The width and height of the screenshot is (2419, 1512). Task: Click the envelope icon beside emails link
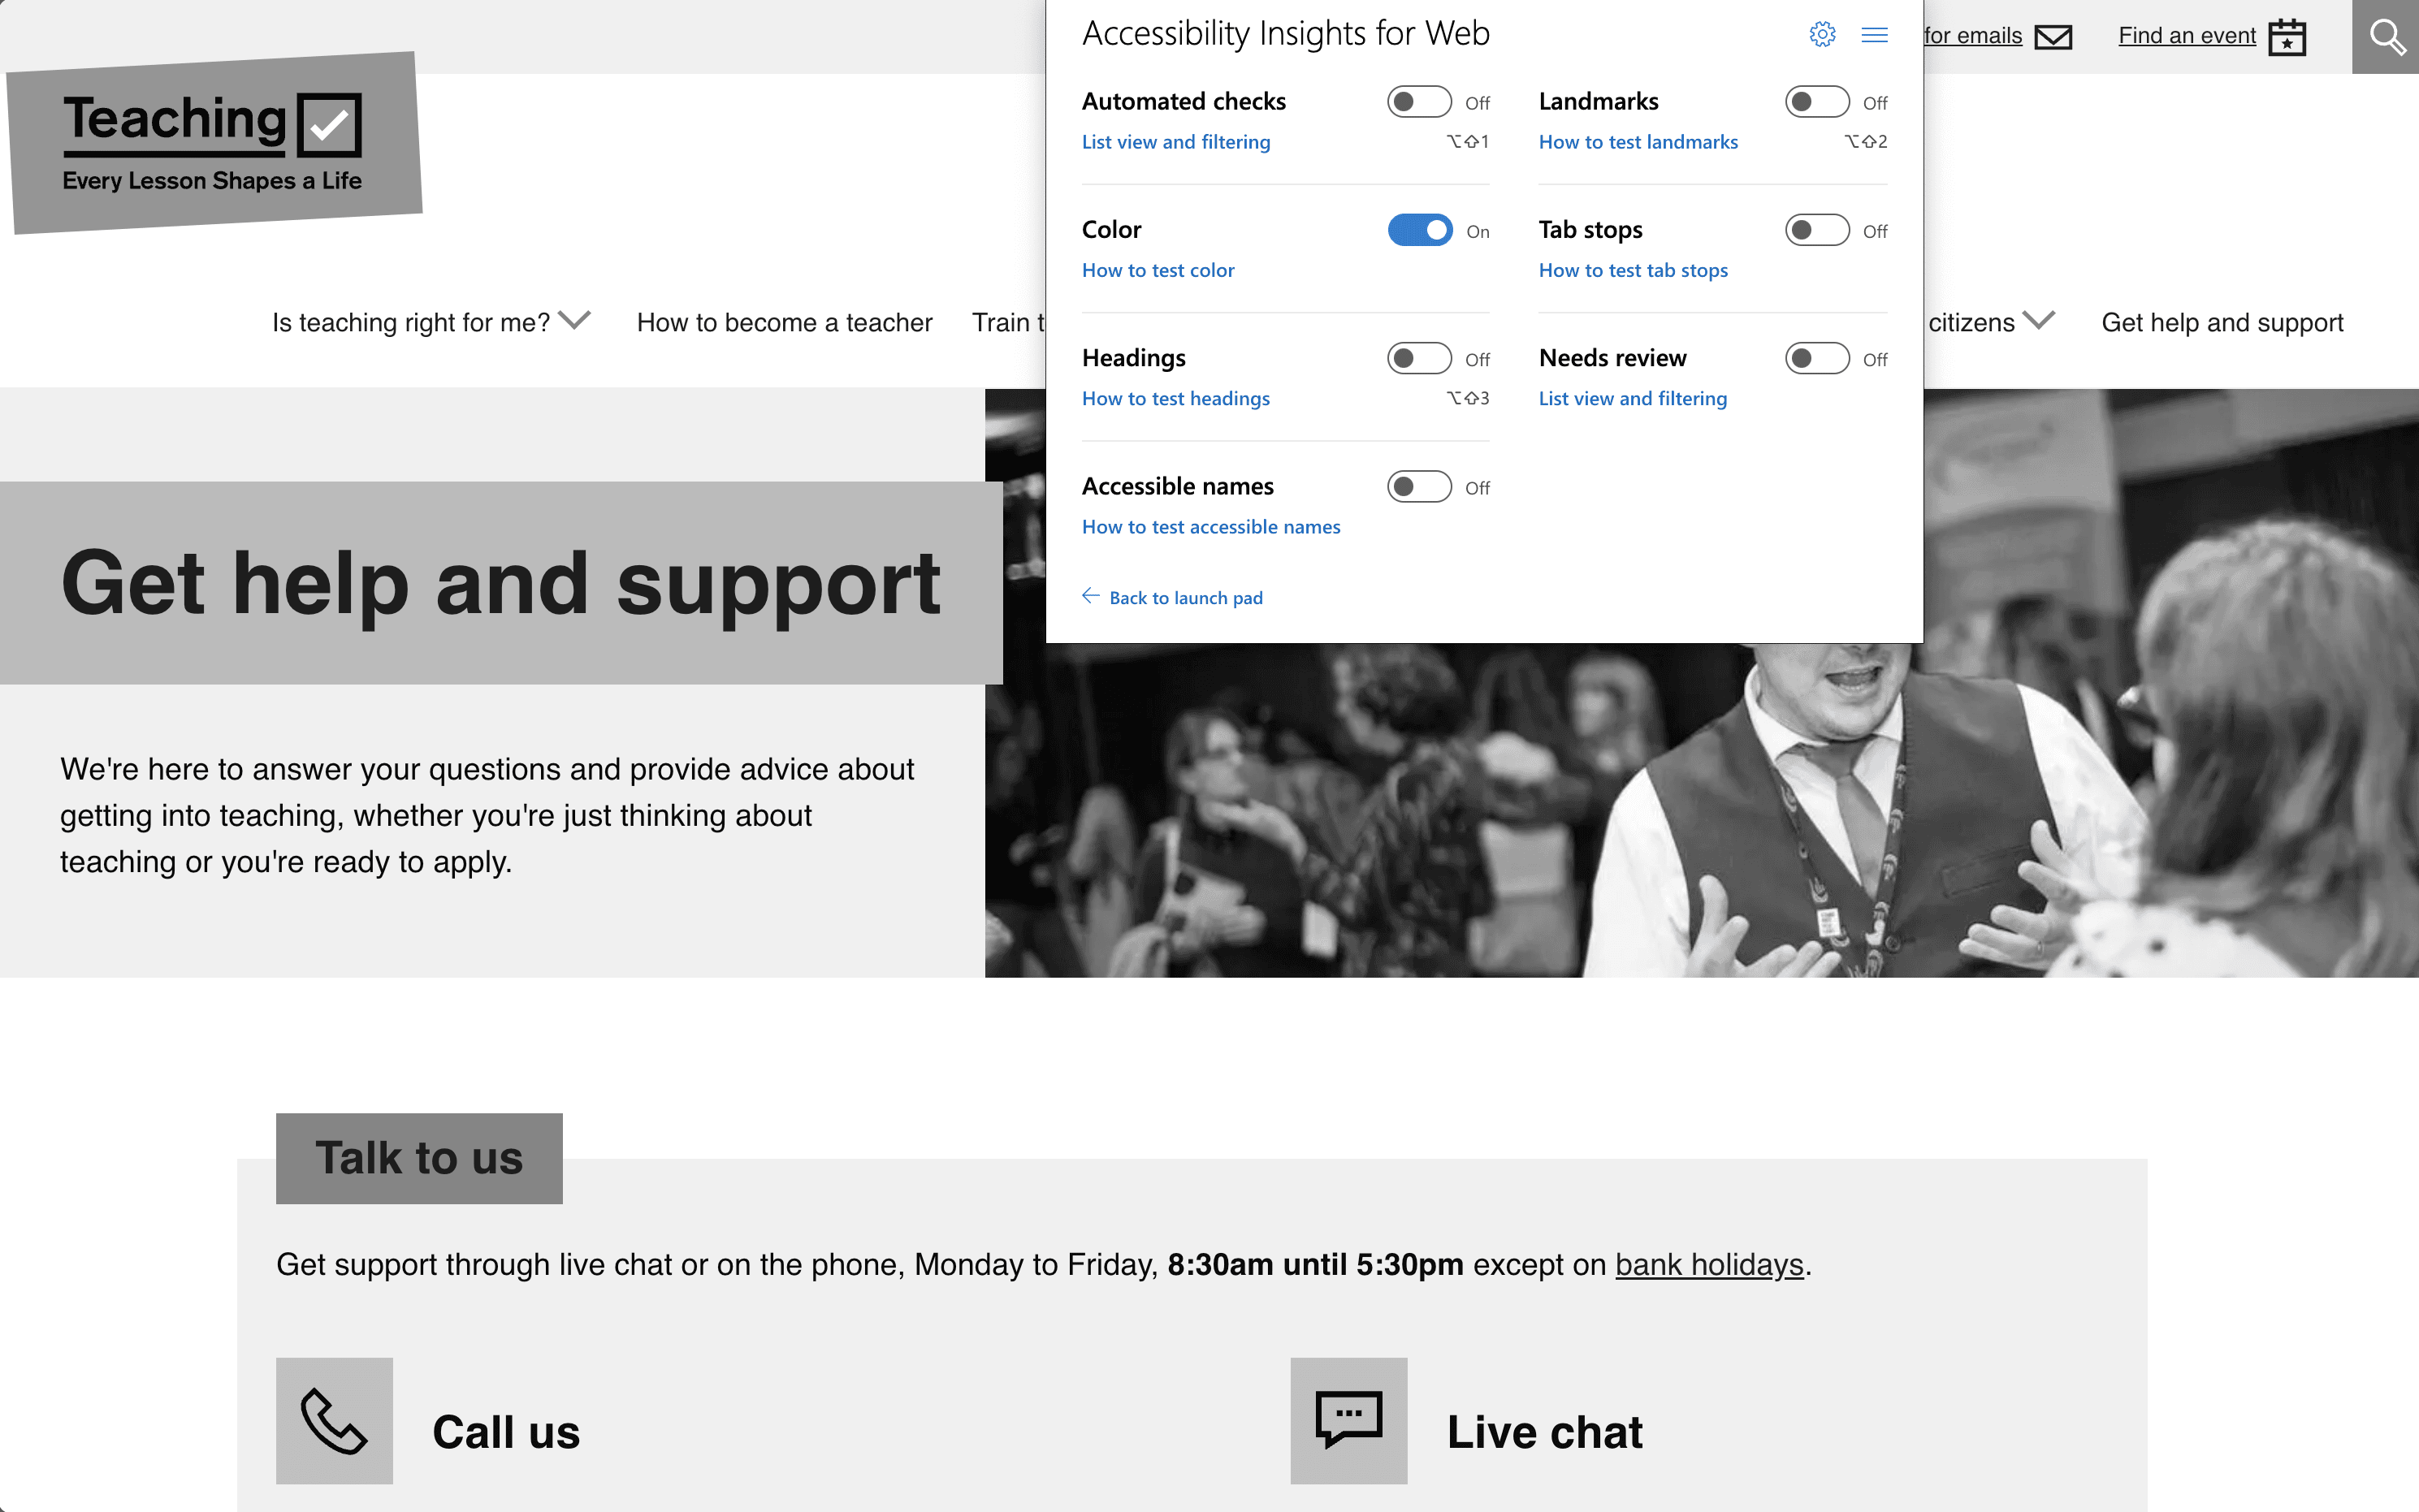point(2053,37)
